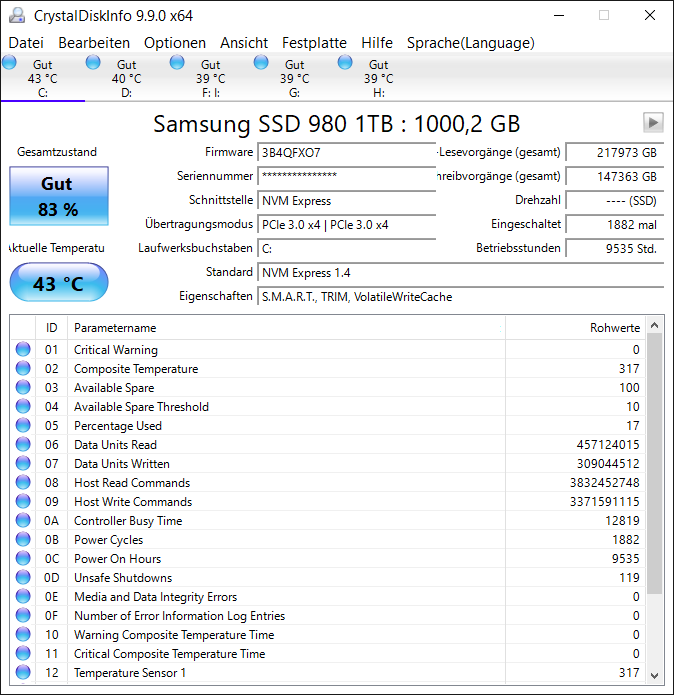This screenshot has width=674, height=695.
Task: Click the CrystalDiskInfo title bar icon
Action: 17,16
